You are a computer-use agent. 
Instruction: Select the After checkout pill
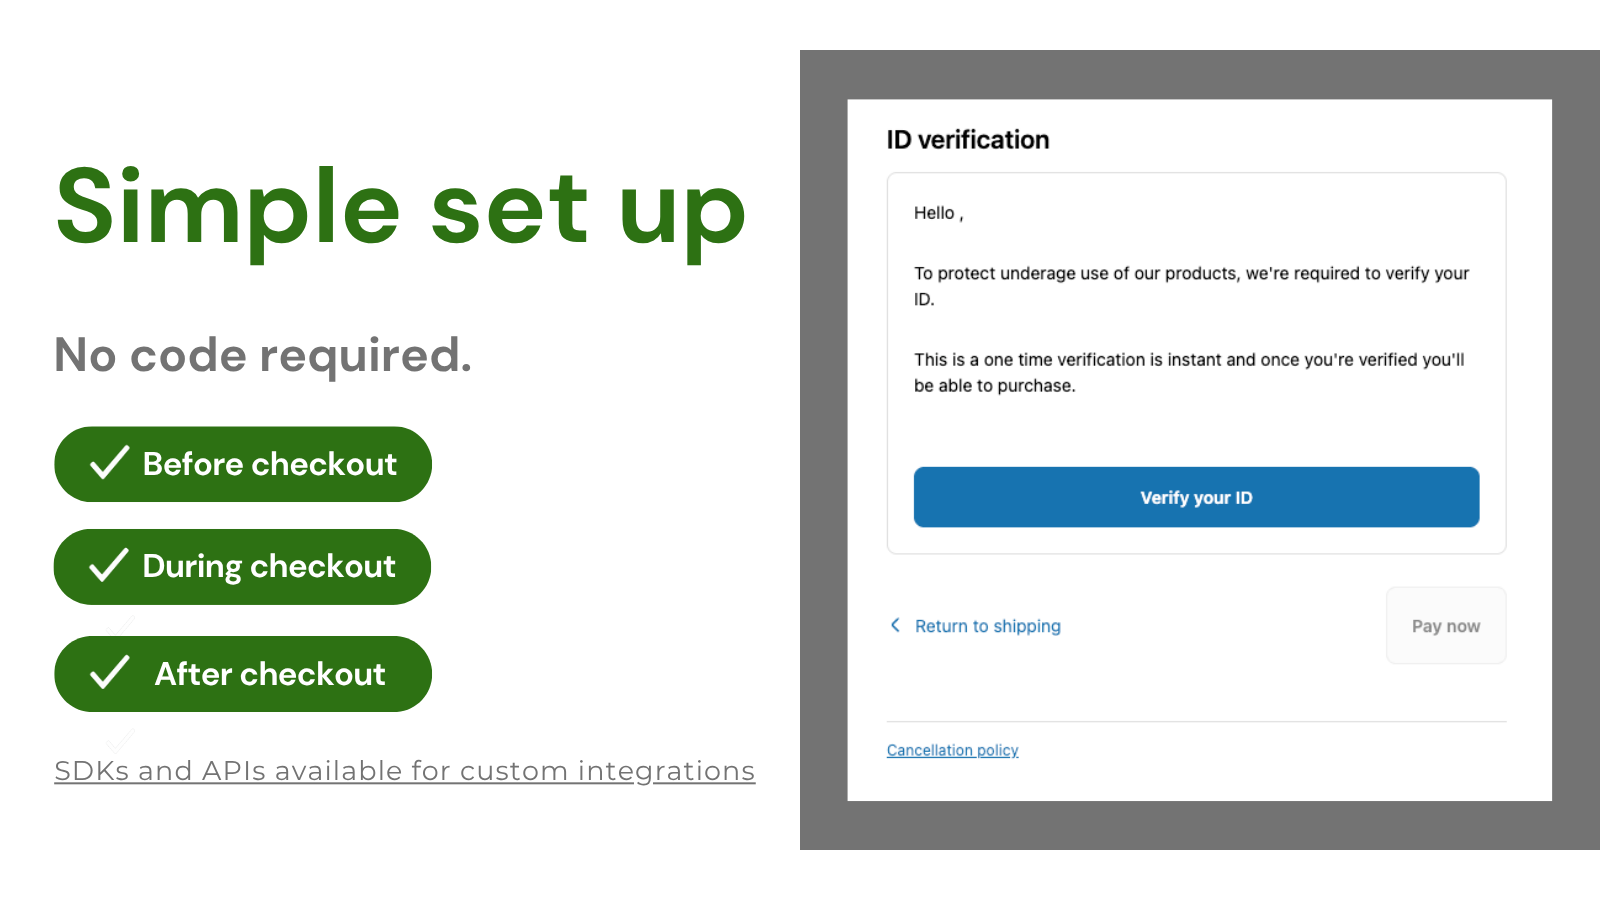tap(243, 674)
